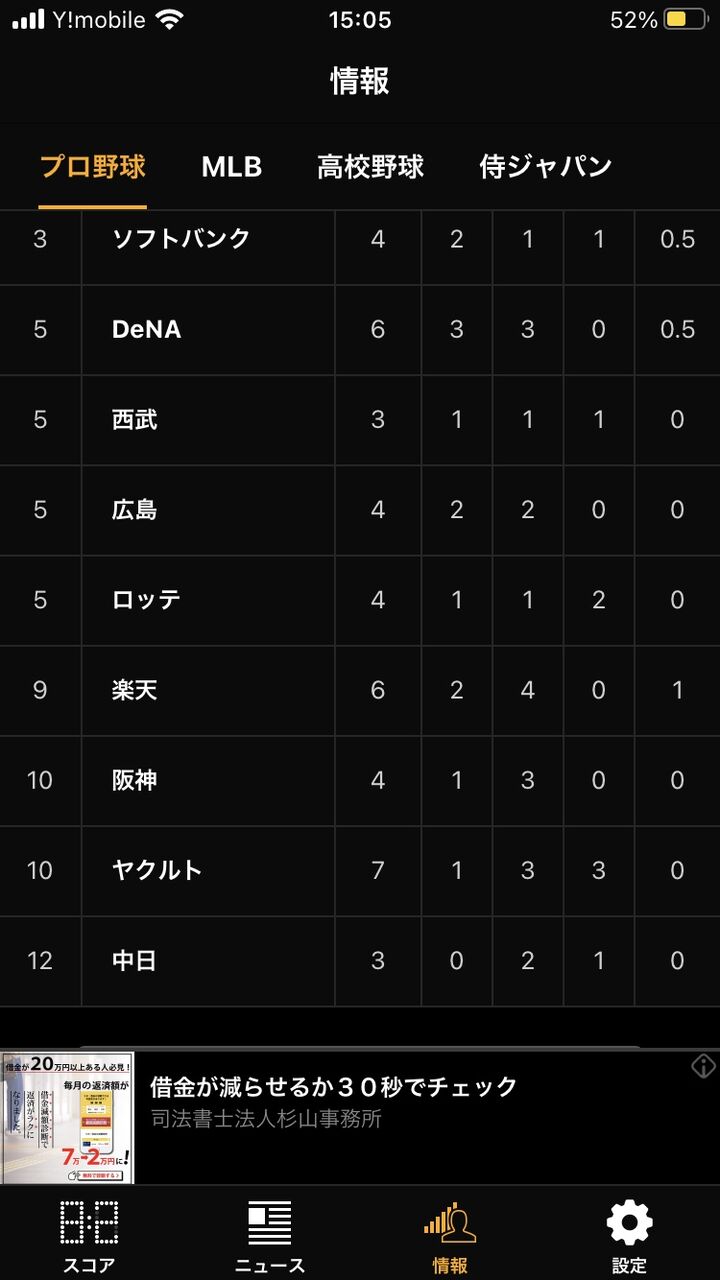720x1280 pixels.
Task: Tap the Wi-Fi icon in status bar
Action: tap(171, 20)
